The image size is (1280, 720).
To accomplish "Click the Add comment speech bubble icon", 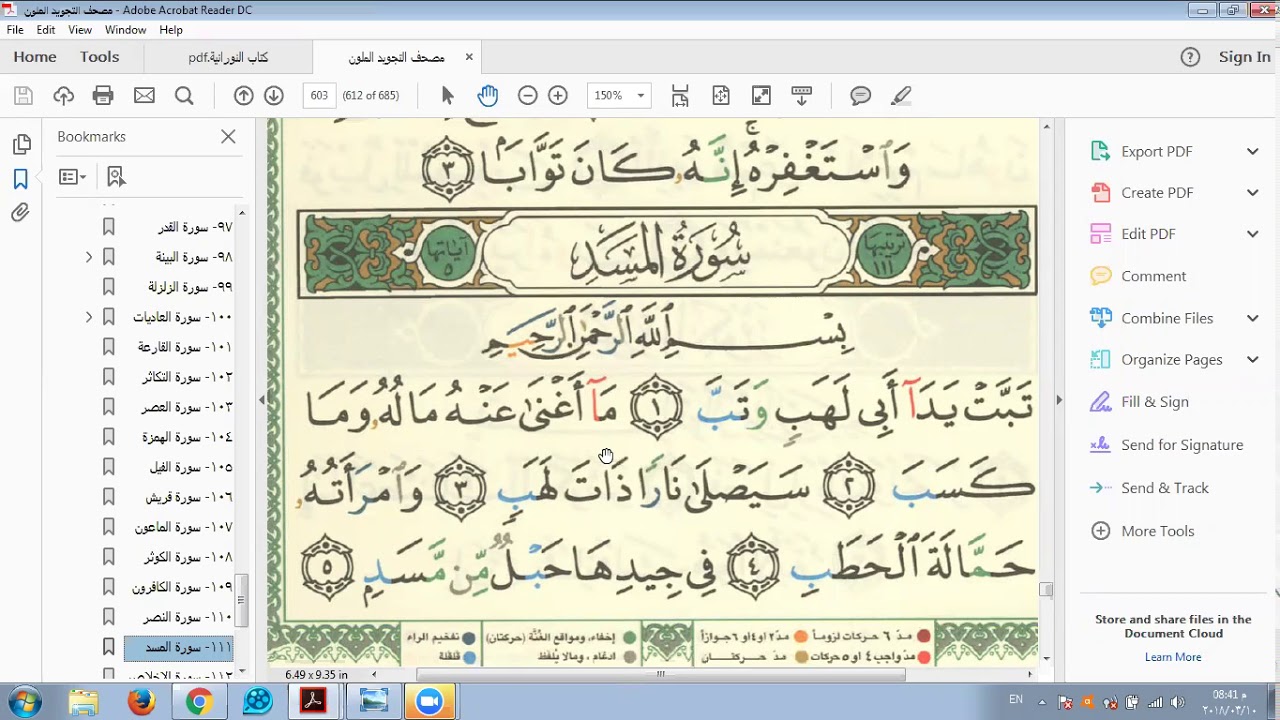I will pyautogui.click(x=860, y=96).
